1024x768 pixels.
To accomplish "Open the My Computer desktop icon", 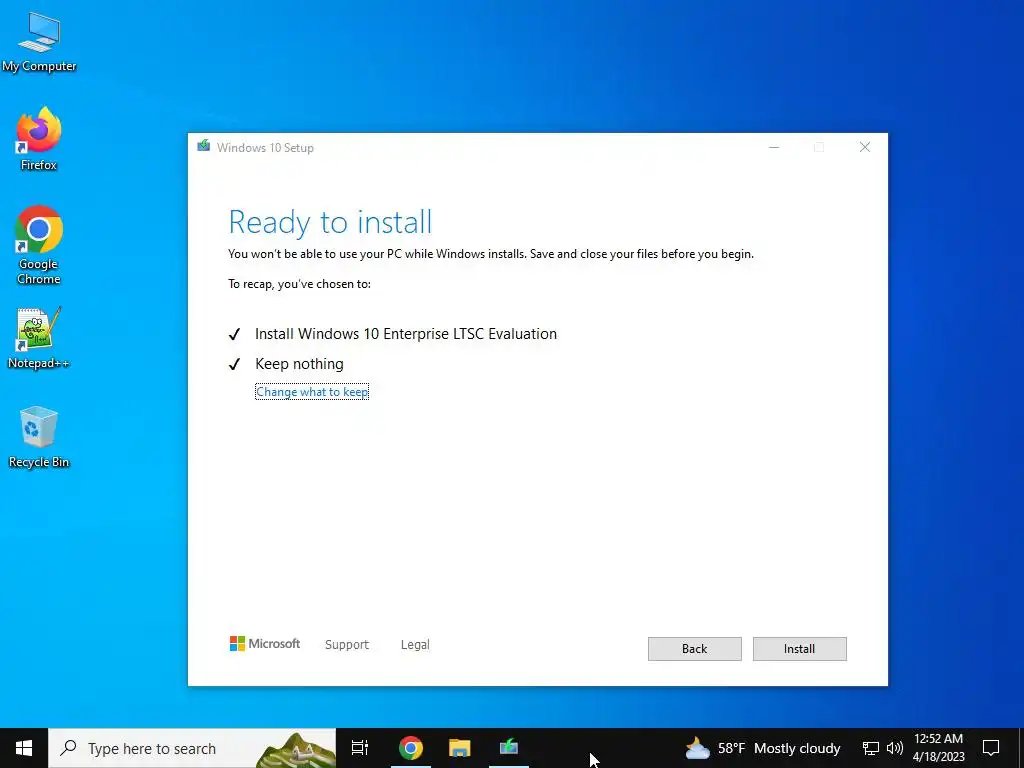I will [39, 42].
